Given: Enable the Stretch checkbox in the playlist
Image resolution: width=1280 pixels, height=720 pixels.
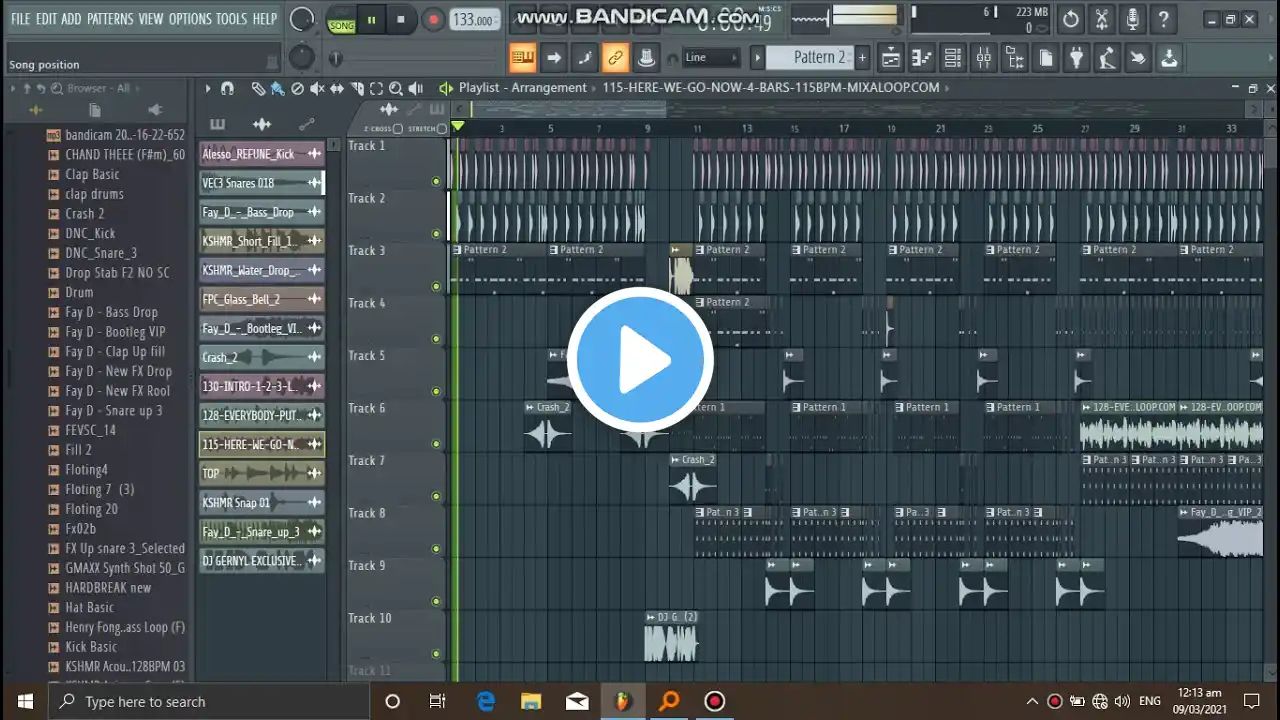Looking at the screenshot, I should point(442,129).
